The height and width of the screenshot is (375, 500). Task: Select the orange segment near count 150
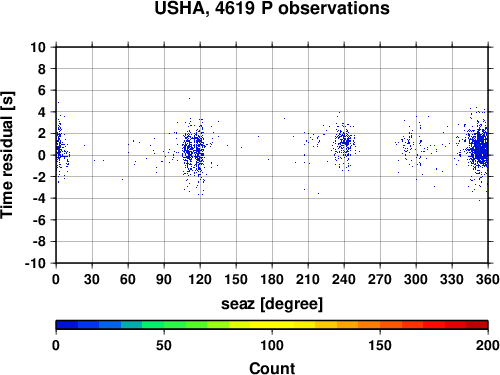380,325
